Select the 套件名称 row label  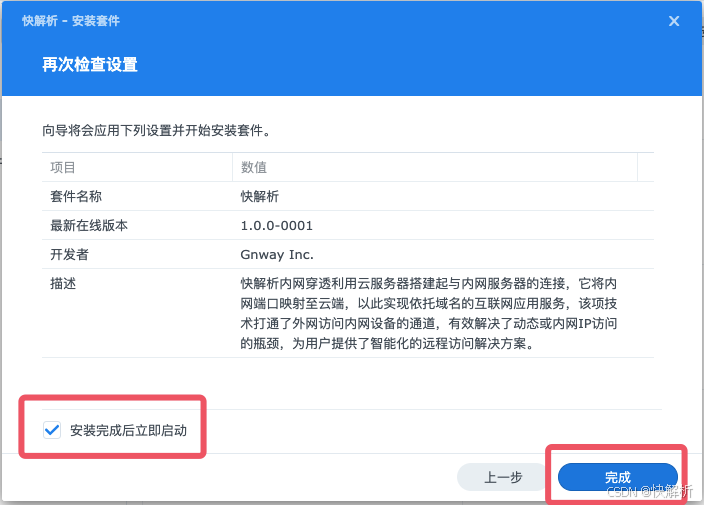(x=76, y=196)
